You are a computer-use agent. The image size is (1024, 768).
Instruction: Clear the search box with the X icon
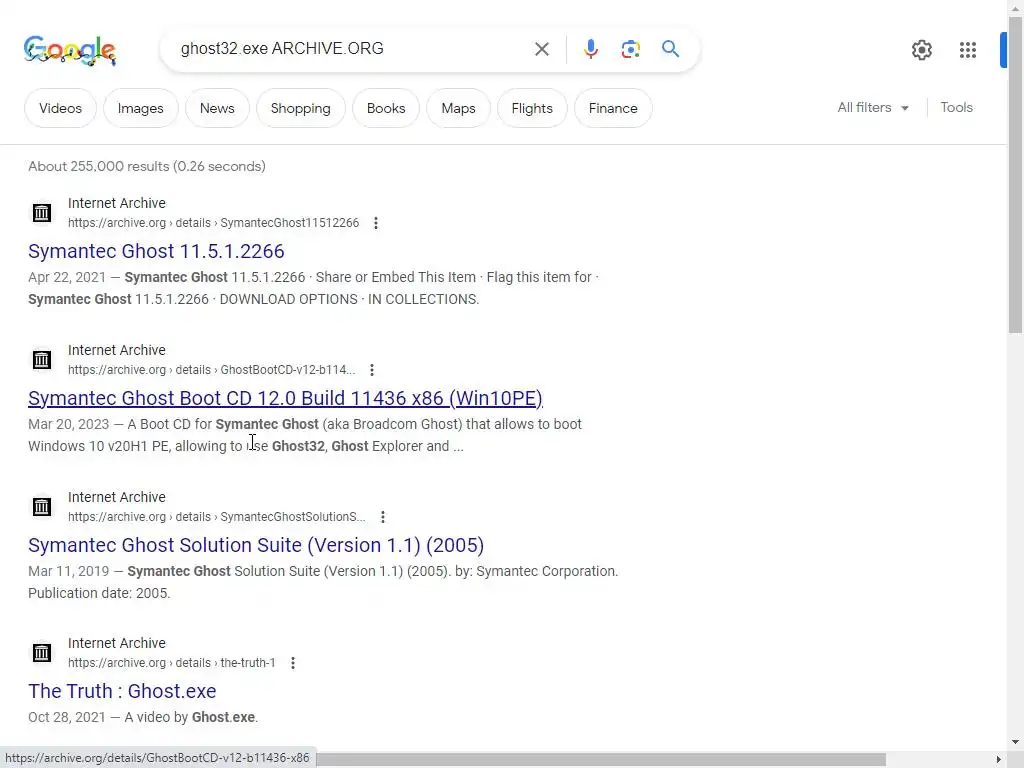541,49
